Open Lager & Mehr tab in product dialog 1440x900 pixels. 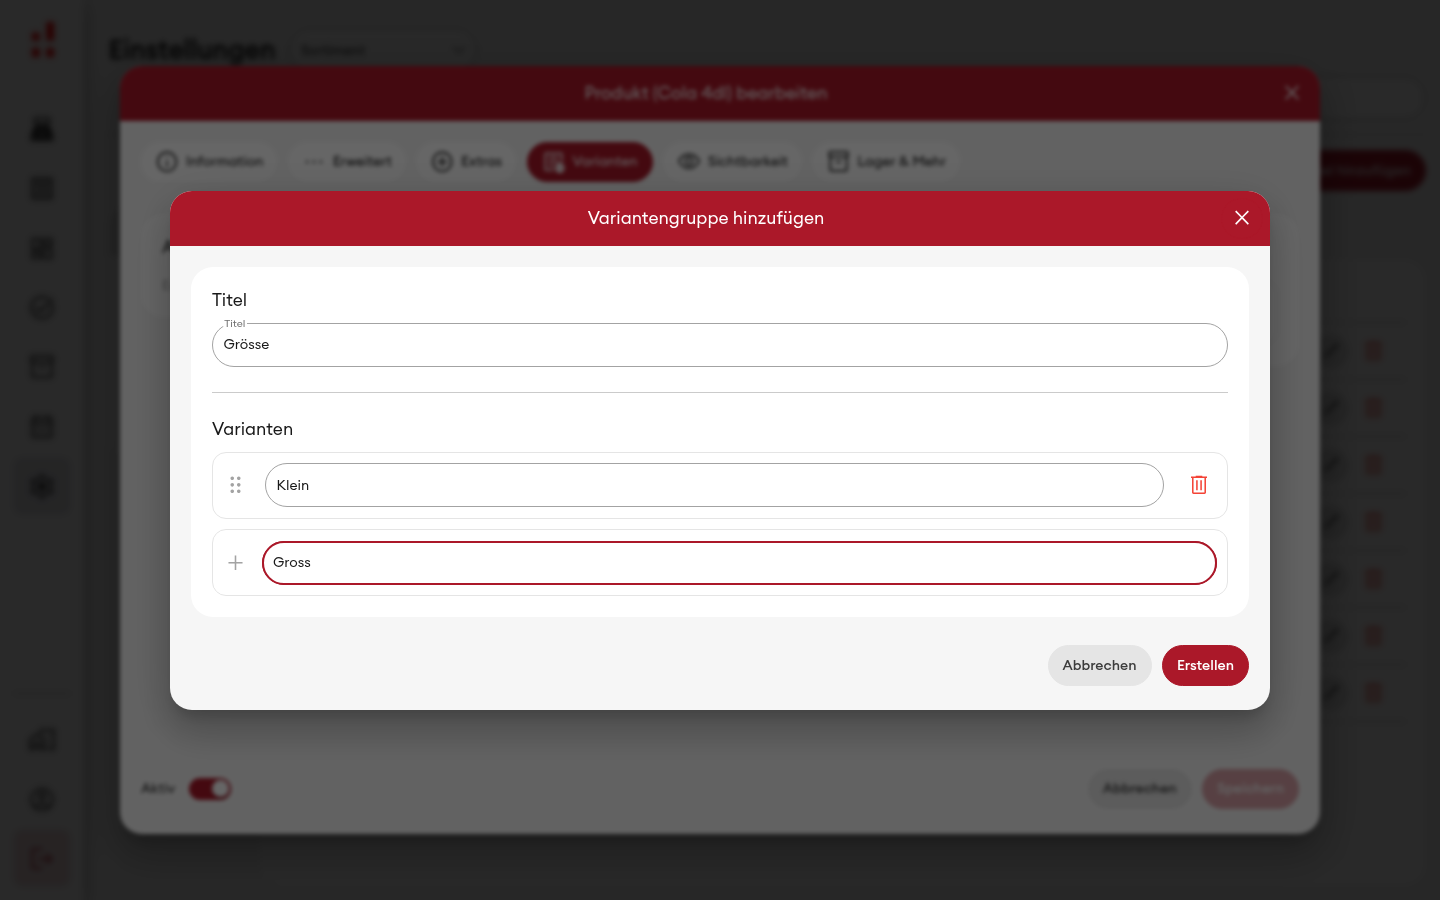coord(887,161)
